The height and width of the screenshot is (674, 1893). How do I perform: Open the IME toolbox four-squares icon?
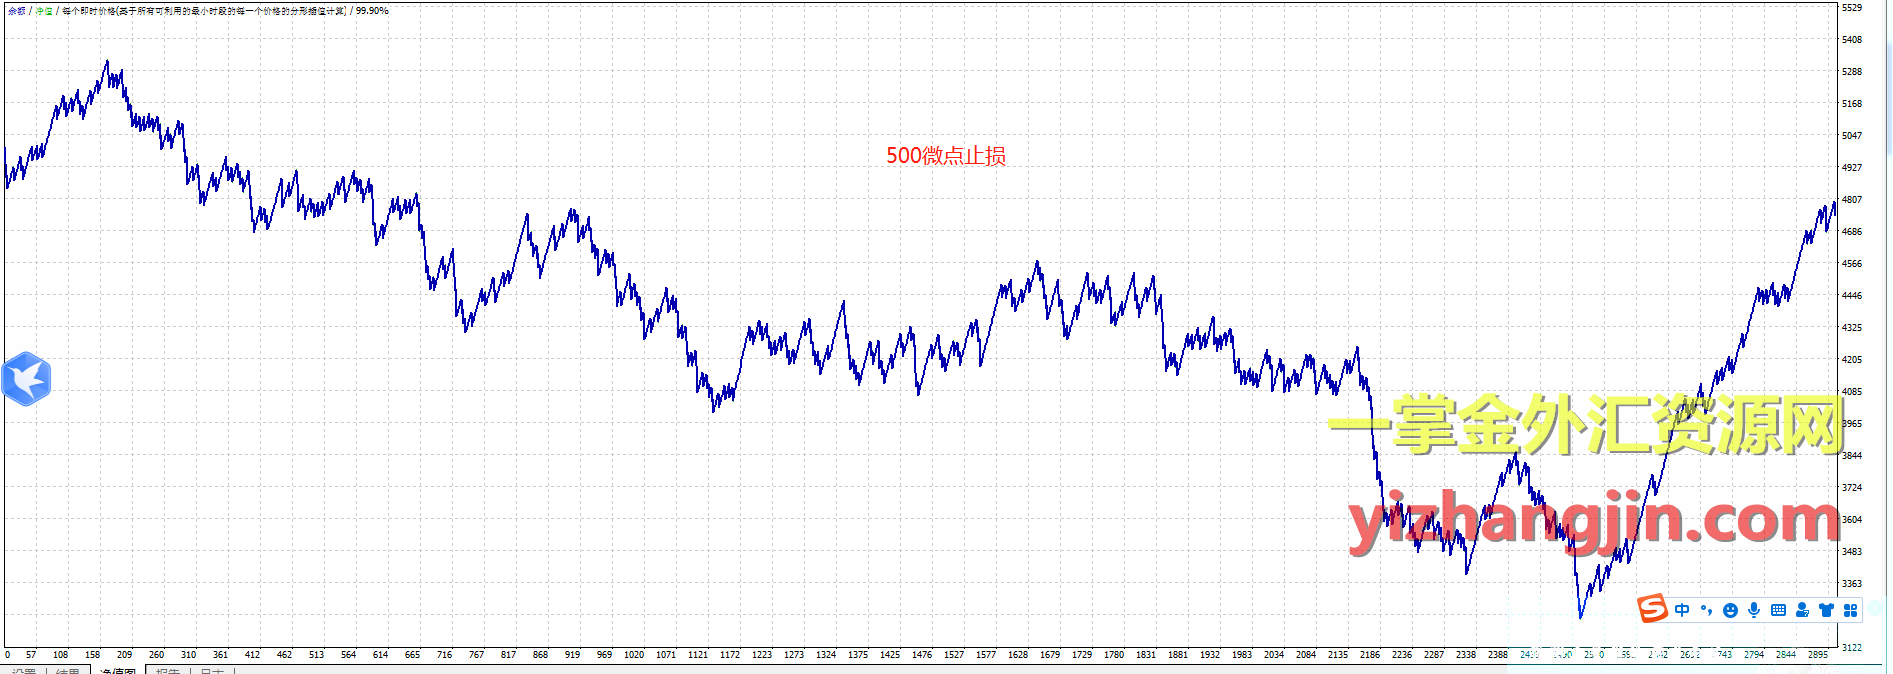(x=1850, y=610)
